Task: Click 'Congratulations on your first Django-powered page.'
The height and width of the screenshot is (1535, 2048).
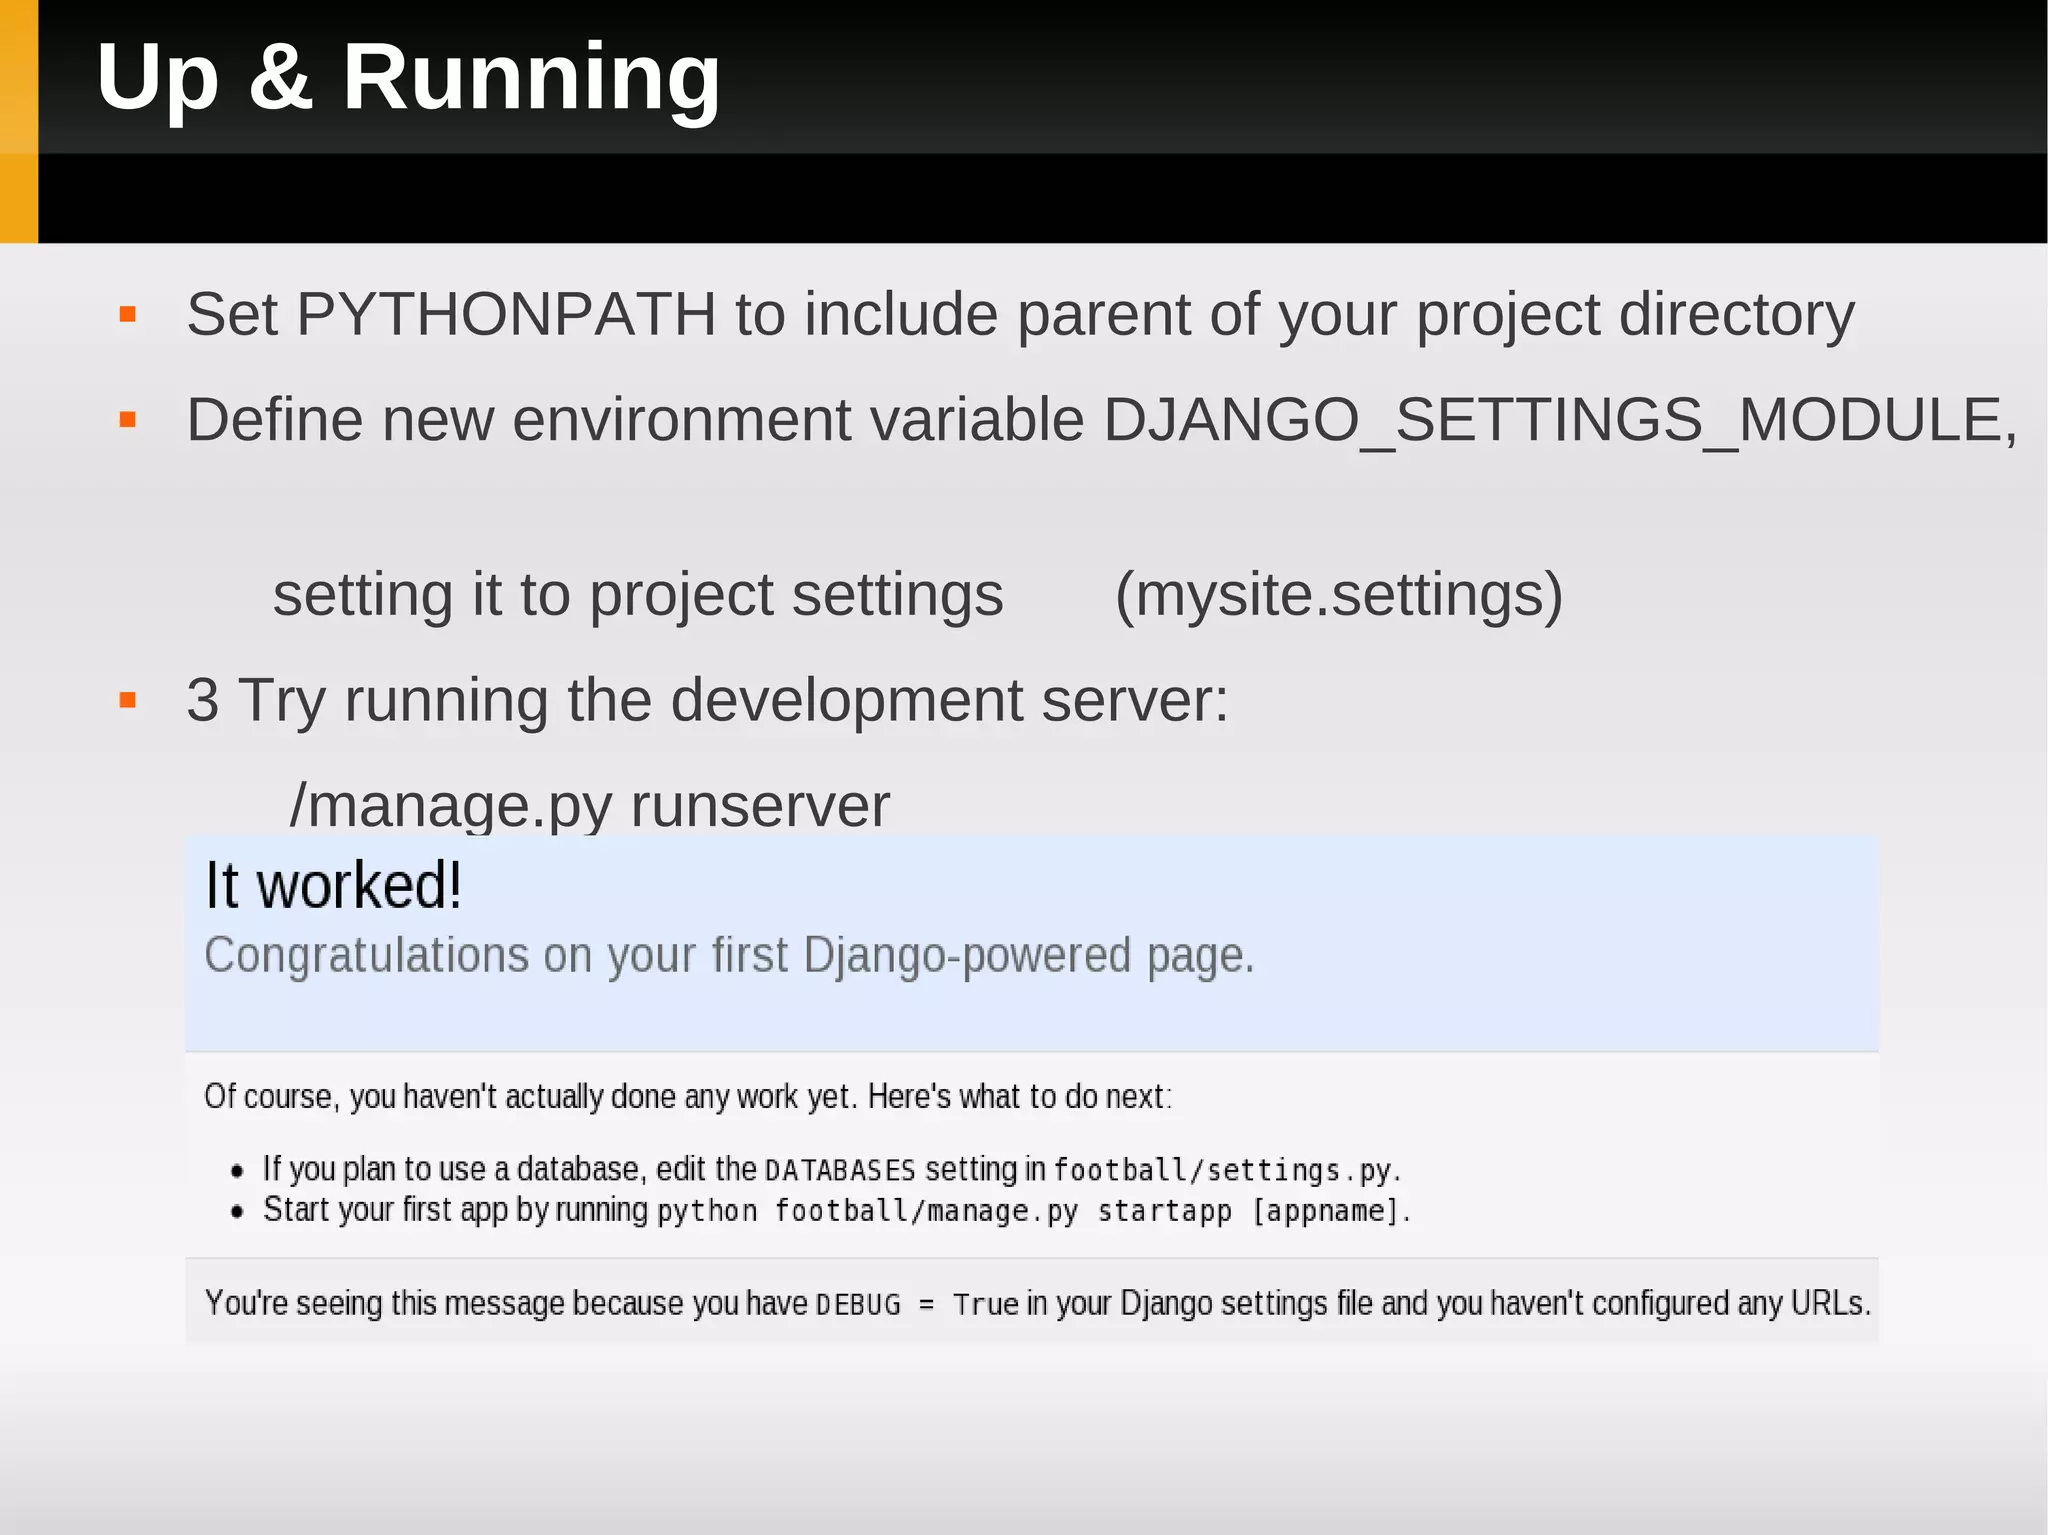Action: click(729, 955)
